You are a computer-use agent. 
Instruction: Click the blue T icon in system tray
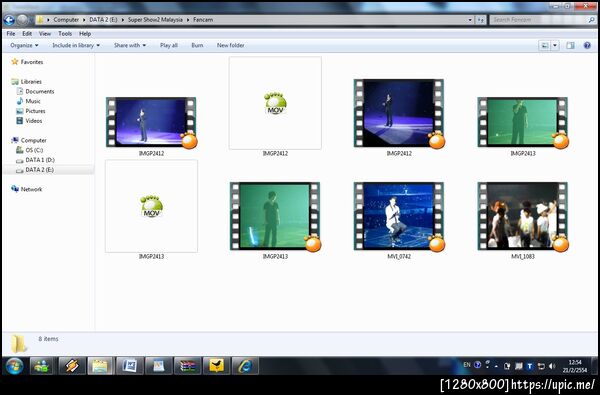pyautogui.click(x=530, y=366)
